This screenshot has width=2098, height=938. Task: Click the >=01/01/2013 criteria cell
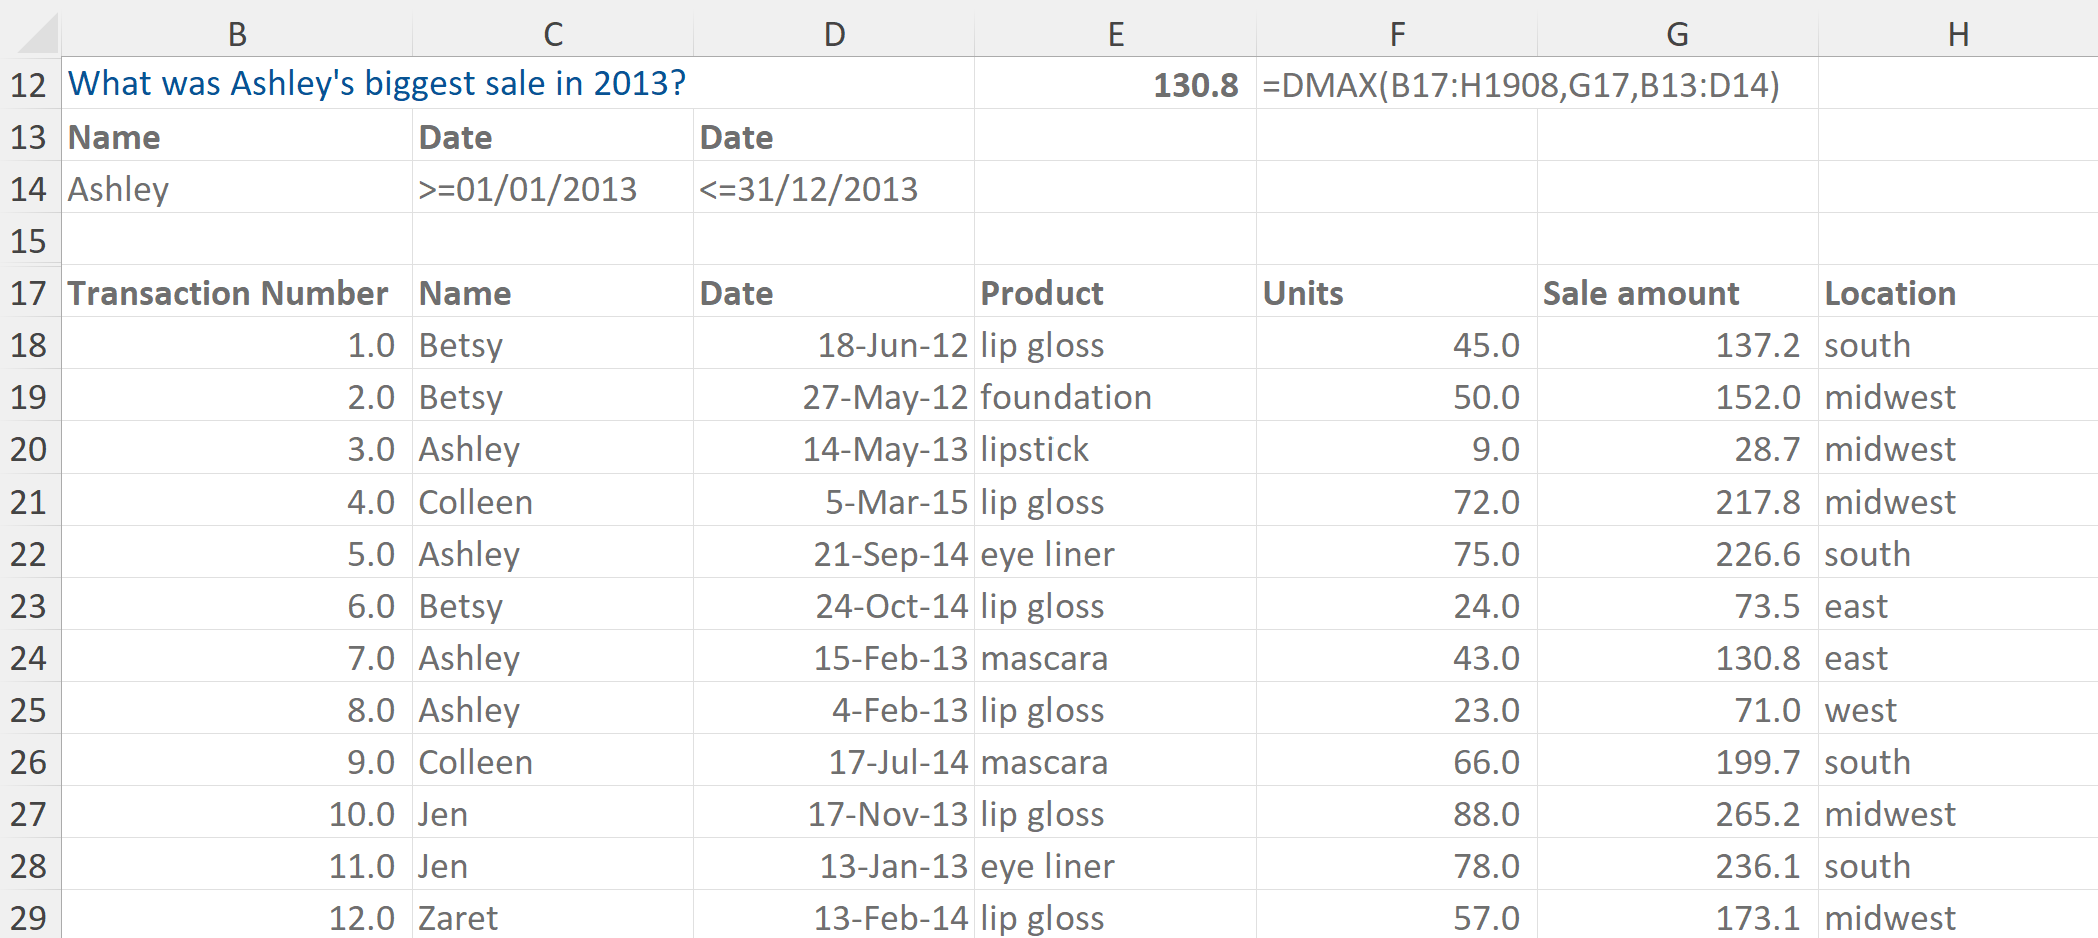[x=552, y=189]
